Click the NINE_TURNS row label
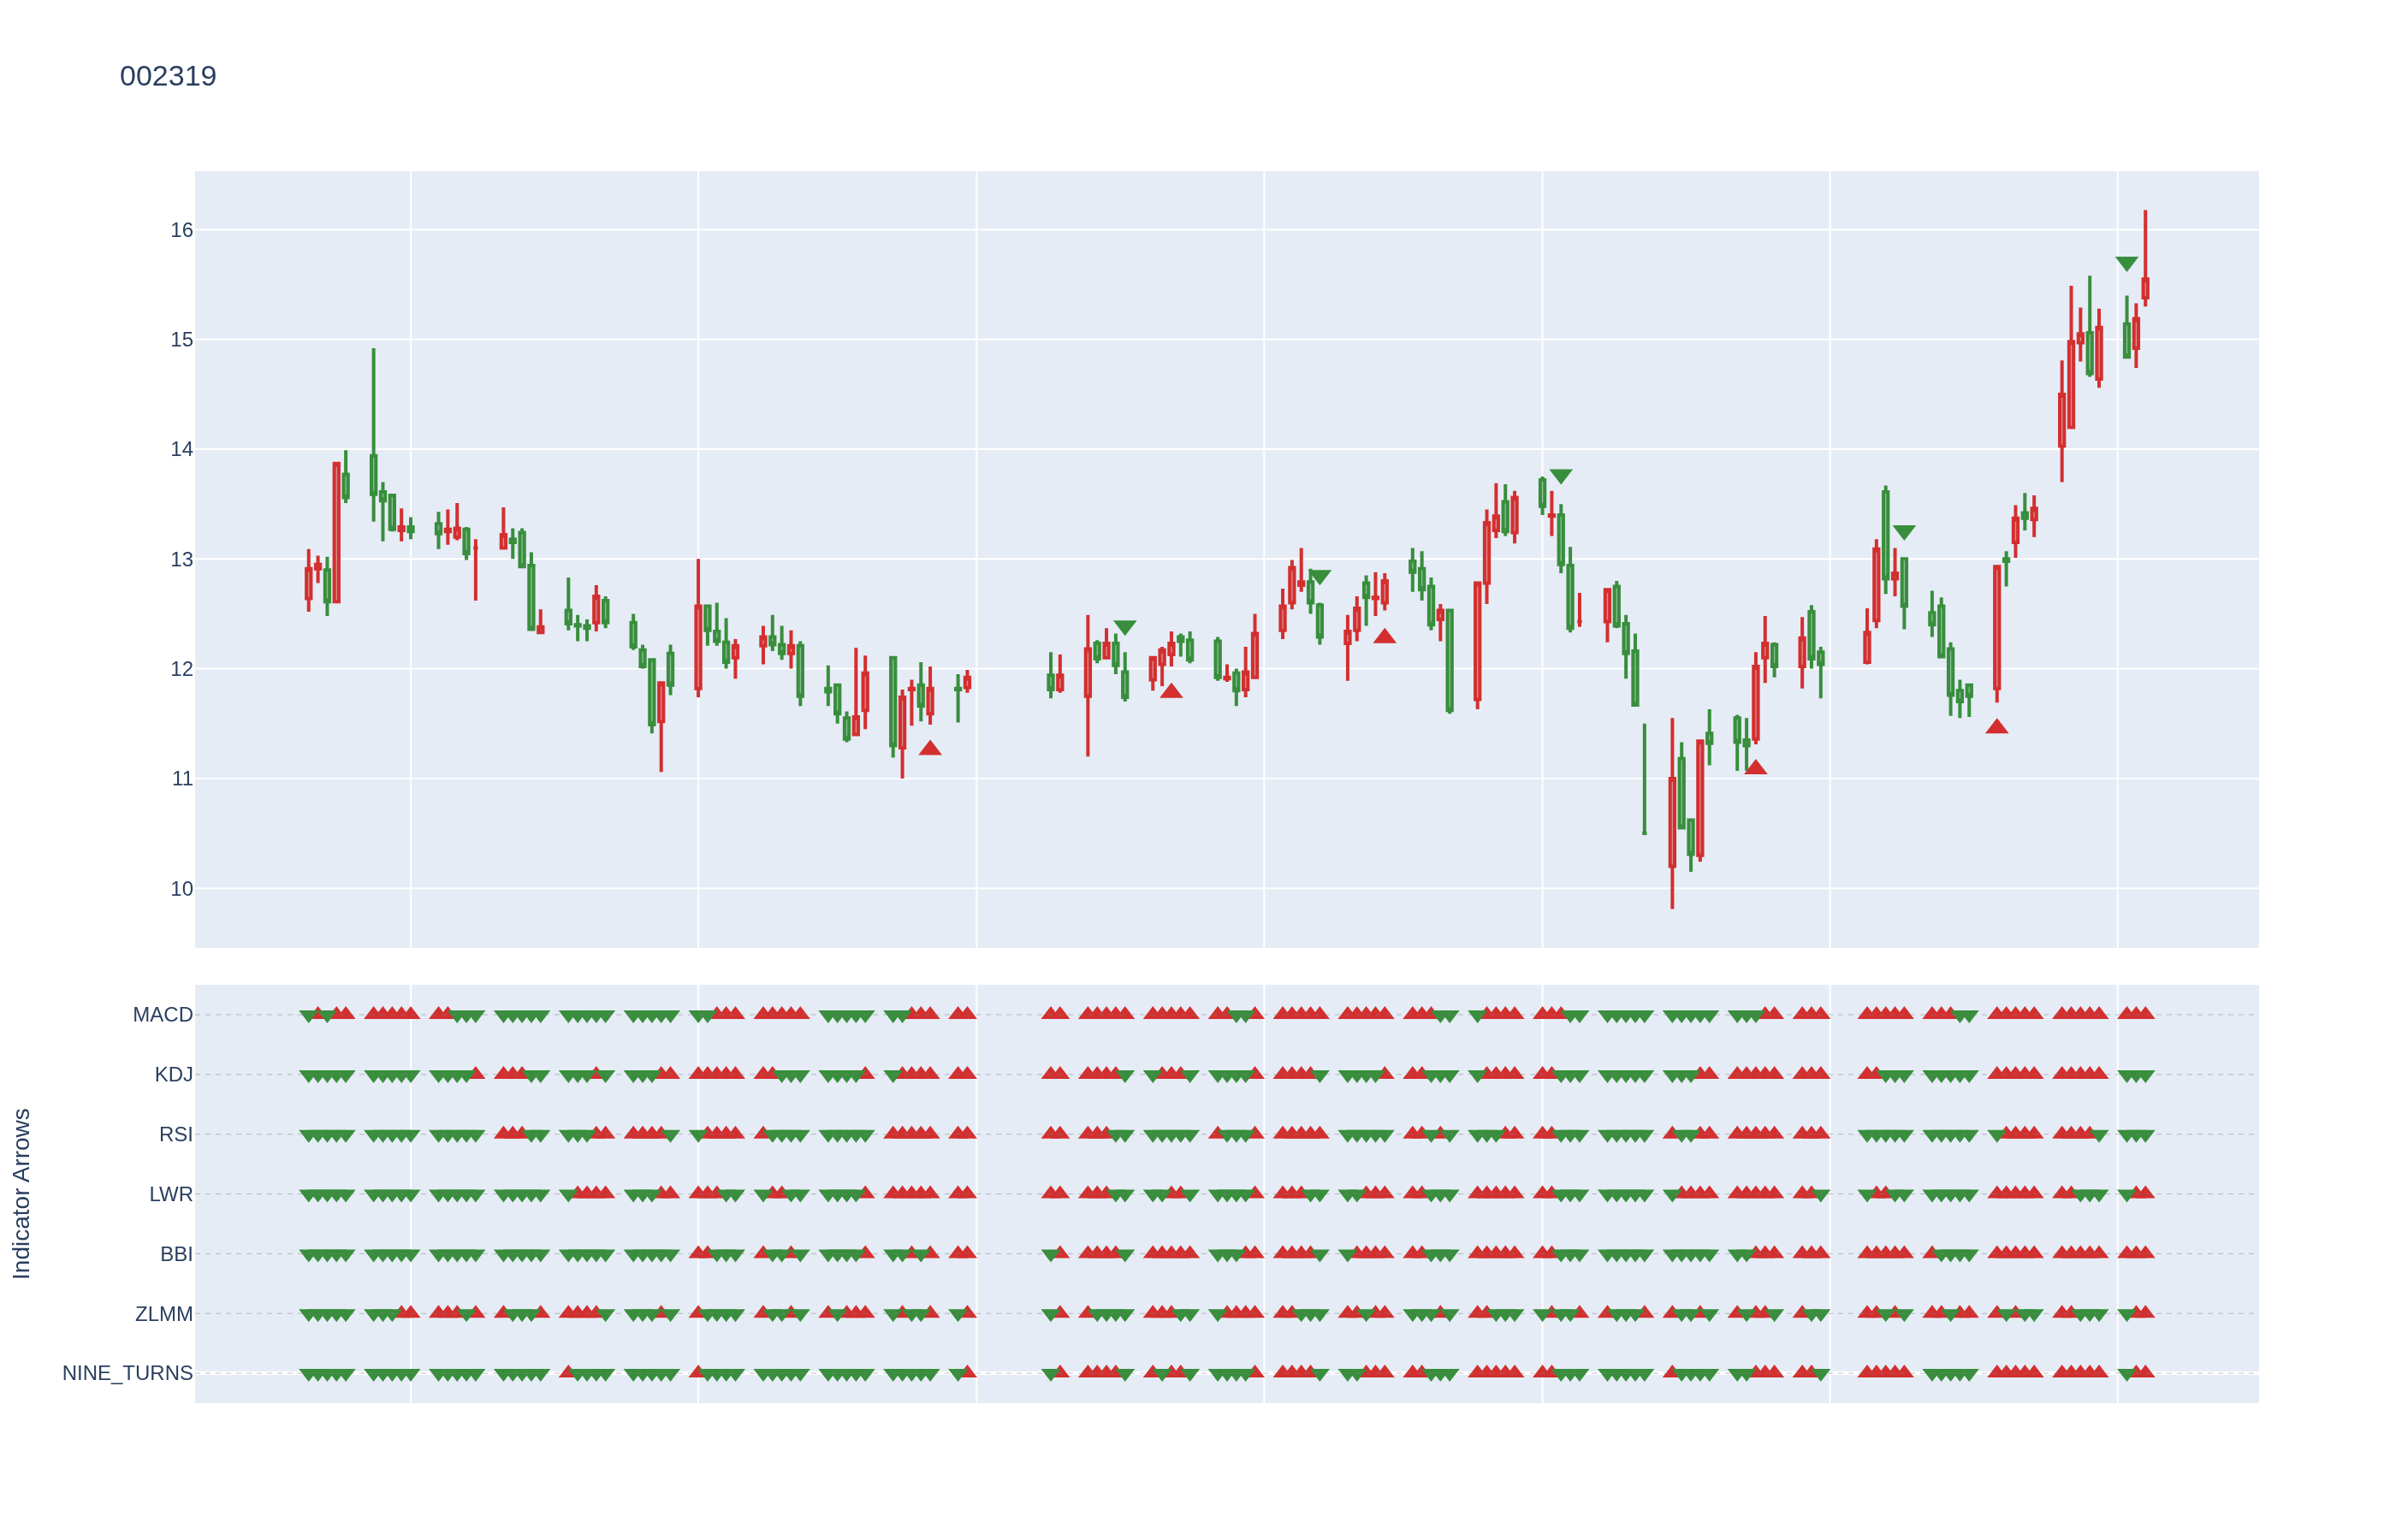The width and height of the screenshot is (2396, 1540). click(127, 1373)
